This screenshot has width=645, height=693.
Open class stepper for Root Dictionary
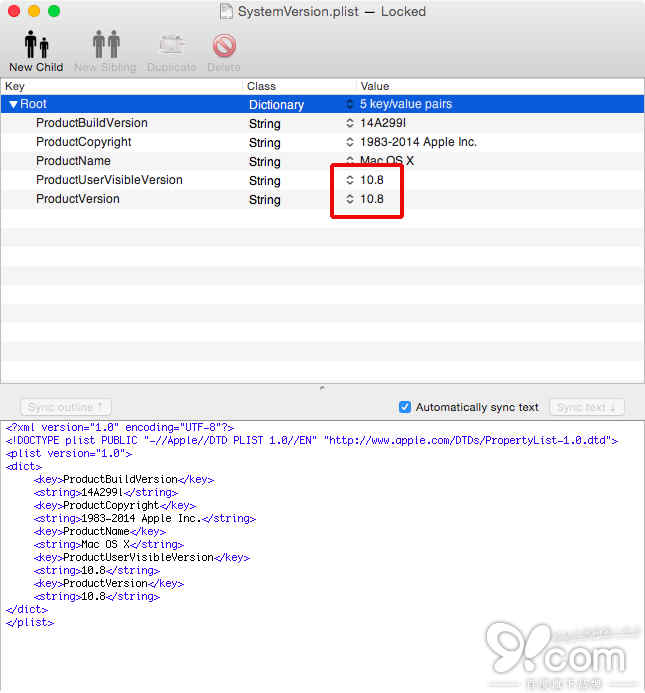click(350, 104)
